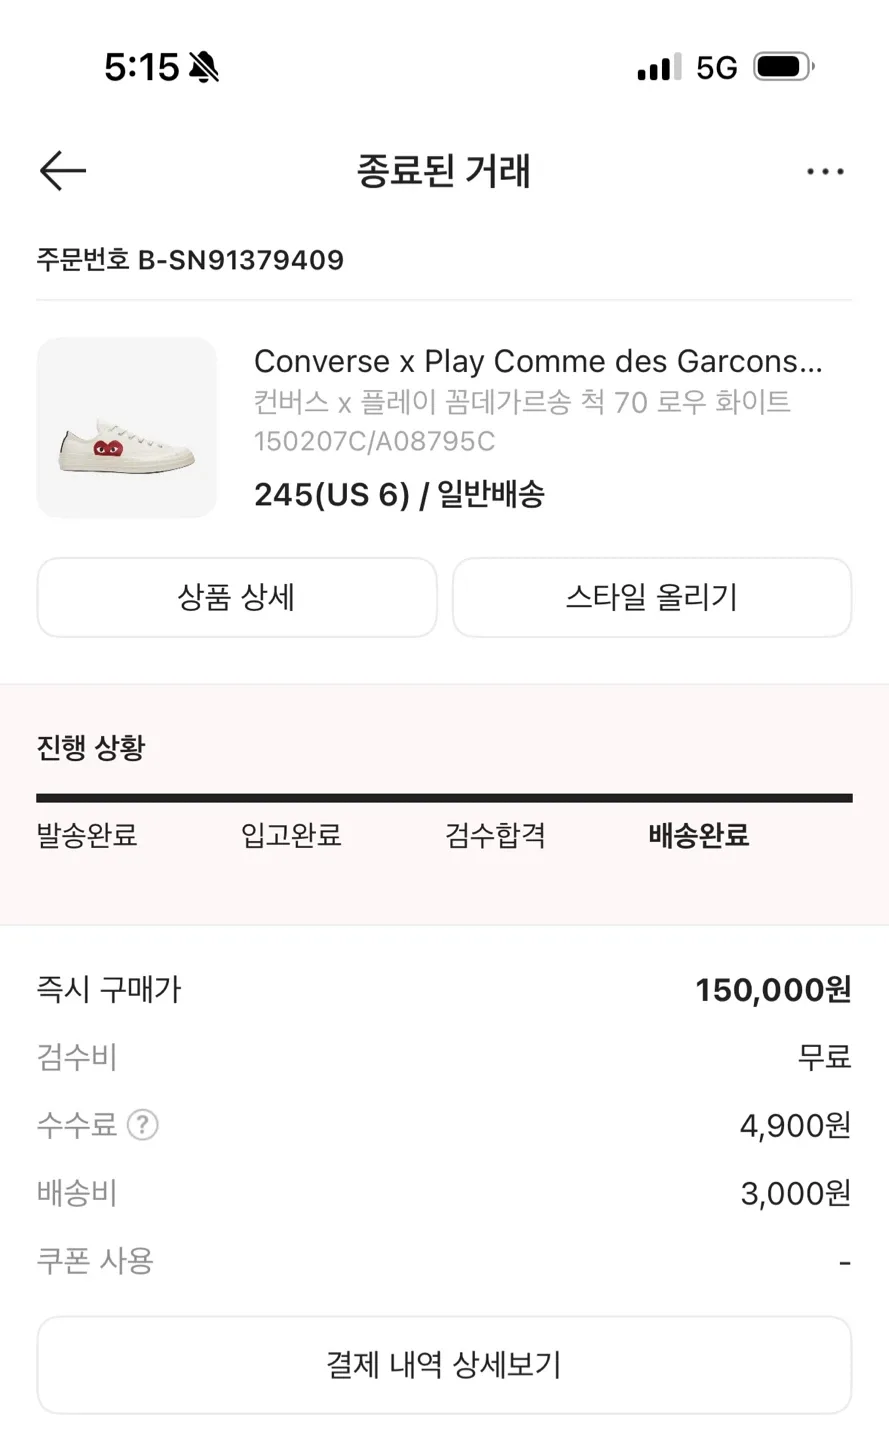The width and height of the screenshot is (889, 1440).
Task: Tap the battery icon in status bar
Action: (784, 67)
